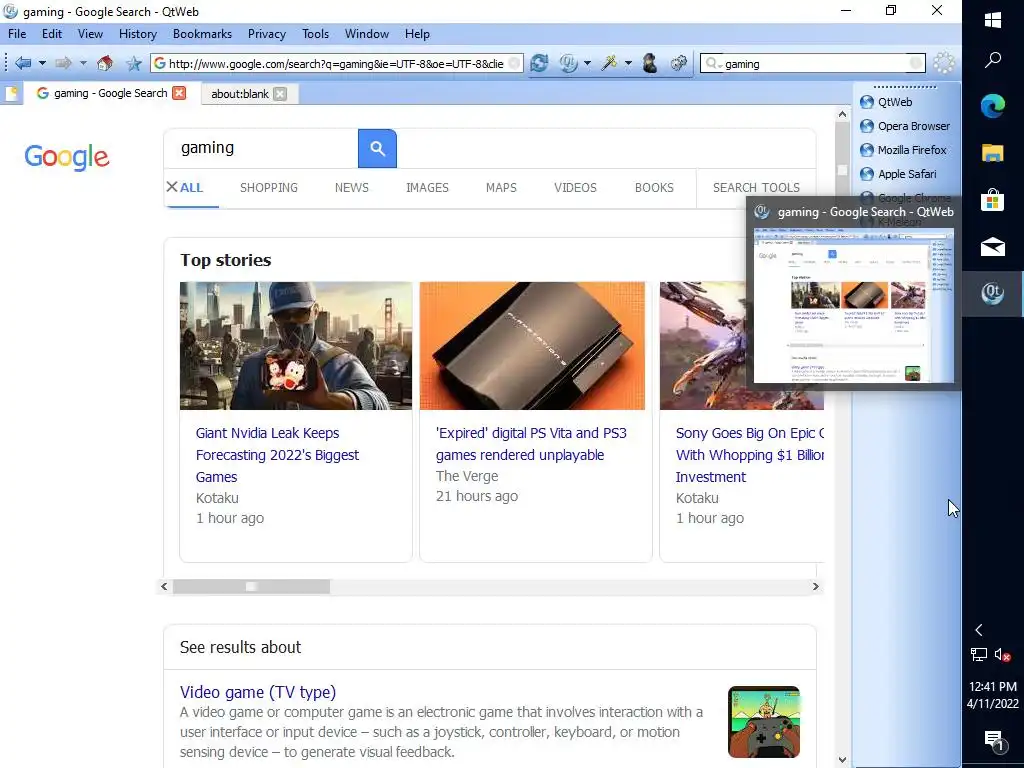The image size is (1024, 768).
Task: Open the Window menu
Action: tap(366, 34)
